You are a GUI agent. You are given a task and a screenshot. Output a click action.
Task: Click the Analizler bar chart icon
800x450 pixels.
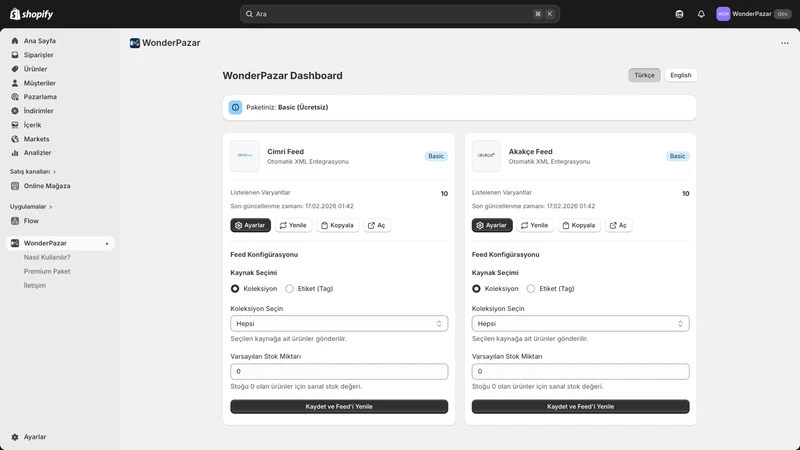point(15,153)
